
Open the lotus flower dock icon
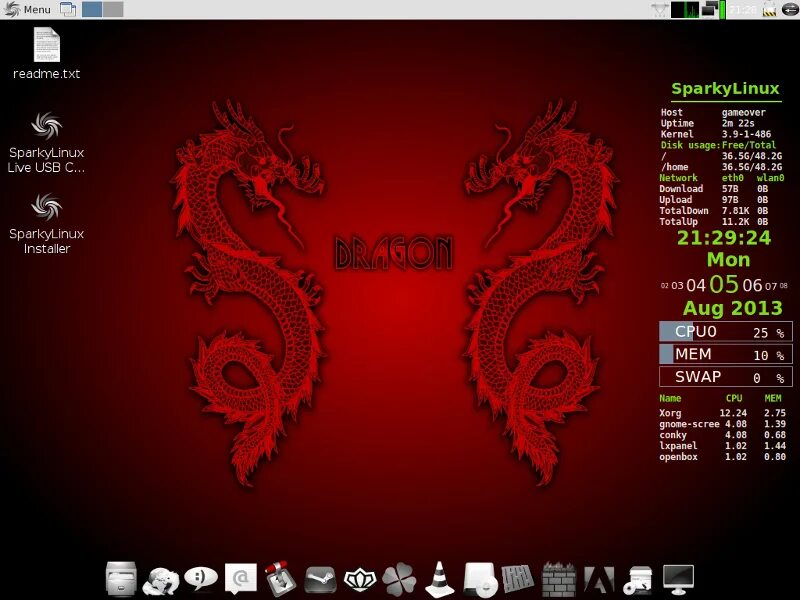pyautogui.click(x=360, y=580)
